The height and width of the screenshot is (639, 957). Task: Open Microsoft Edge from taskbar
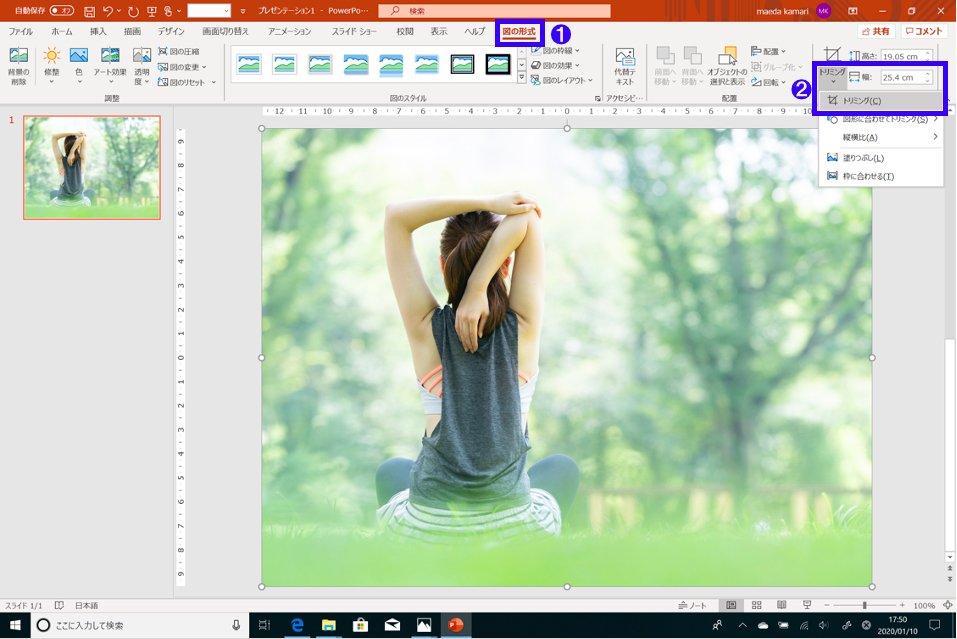click(297, 625)
